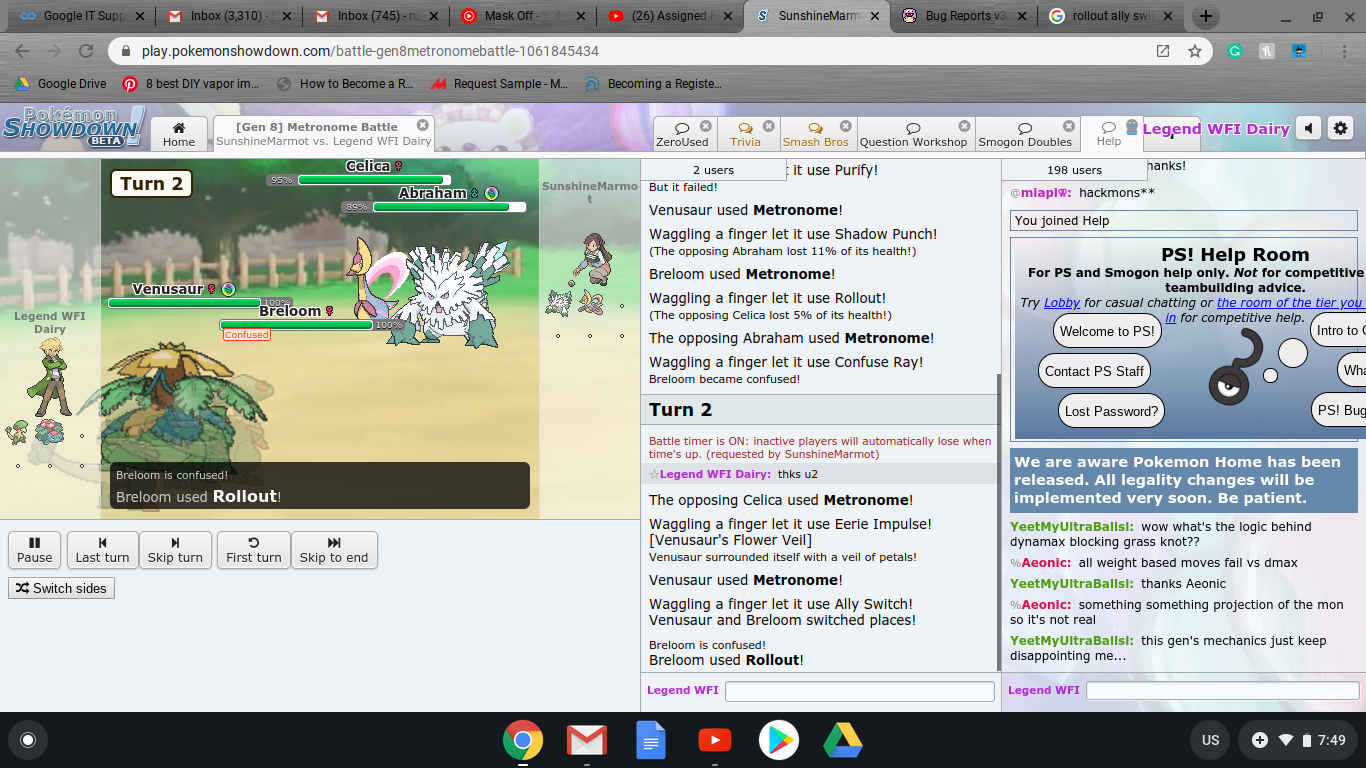The height and width of the screenshot is (768, 1366).
Task: Pause the battle replay
Action: point(35,550)
